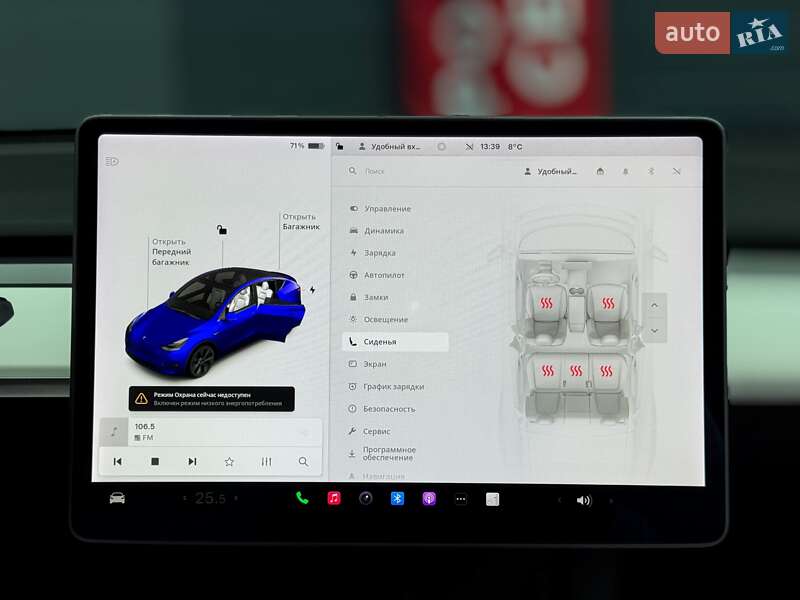The width and height of the screenshot is (800, 600).
Task: Adjust the 25.5 climate temperature control
Action: tap(207, 496)
